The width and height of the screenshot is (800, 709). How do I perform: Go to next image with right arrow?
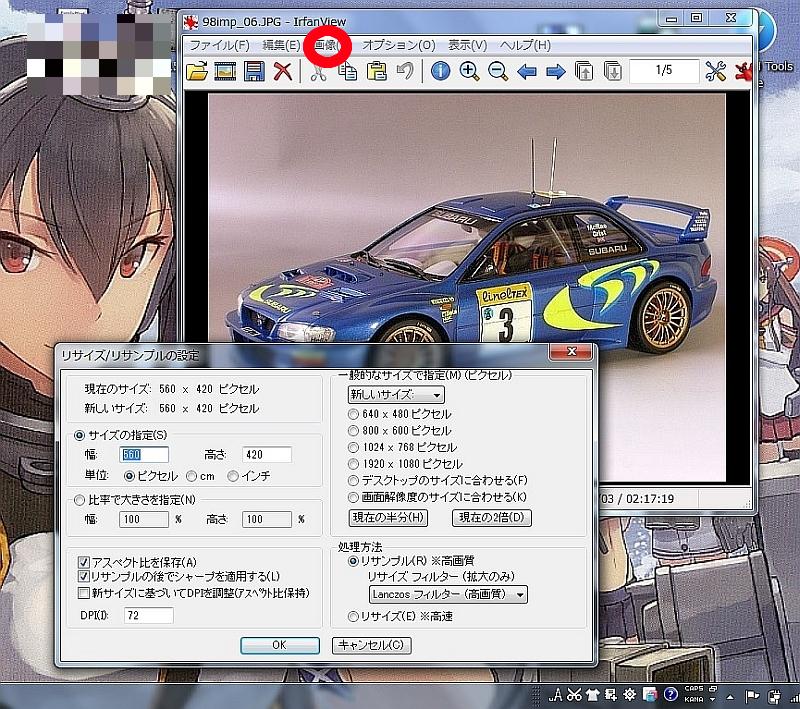556,71
